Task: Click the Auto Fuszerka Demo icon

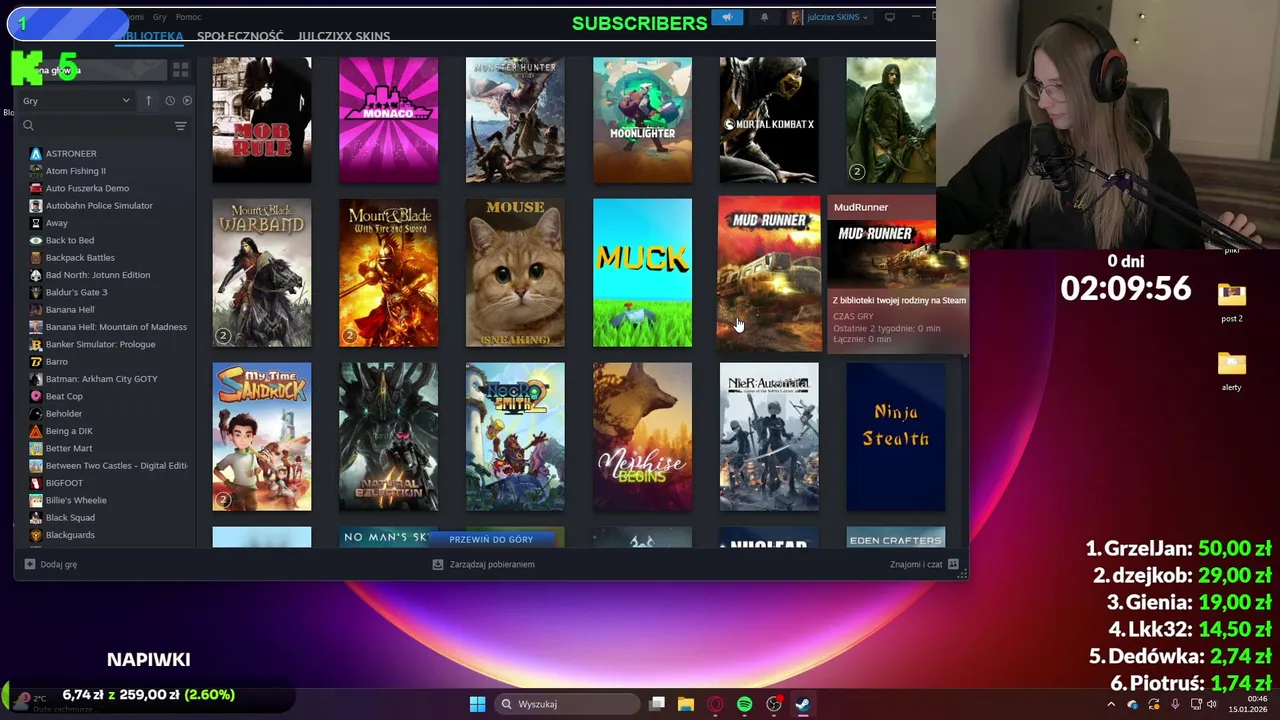Action: 36,188
